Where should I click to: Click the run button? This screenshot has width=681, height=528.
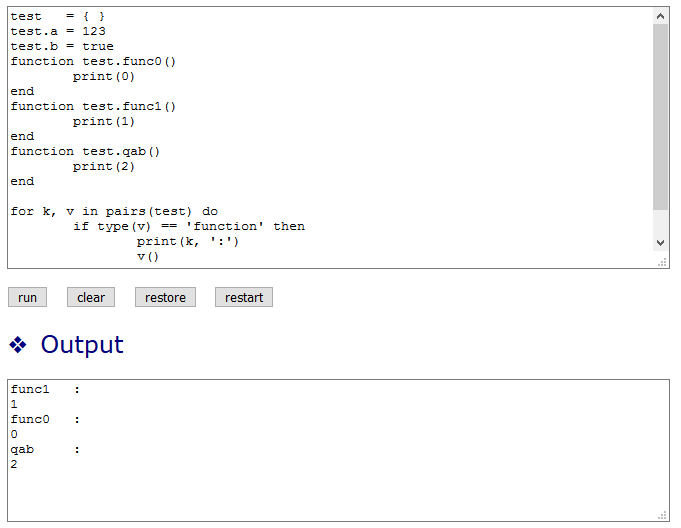(x=27, y=297)
